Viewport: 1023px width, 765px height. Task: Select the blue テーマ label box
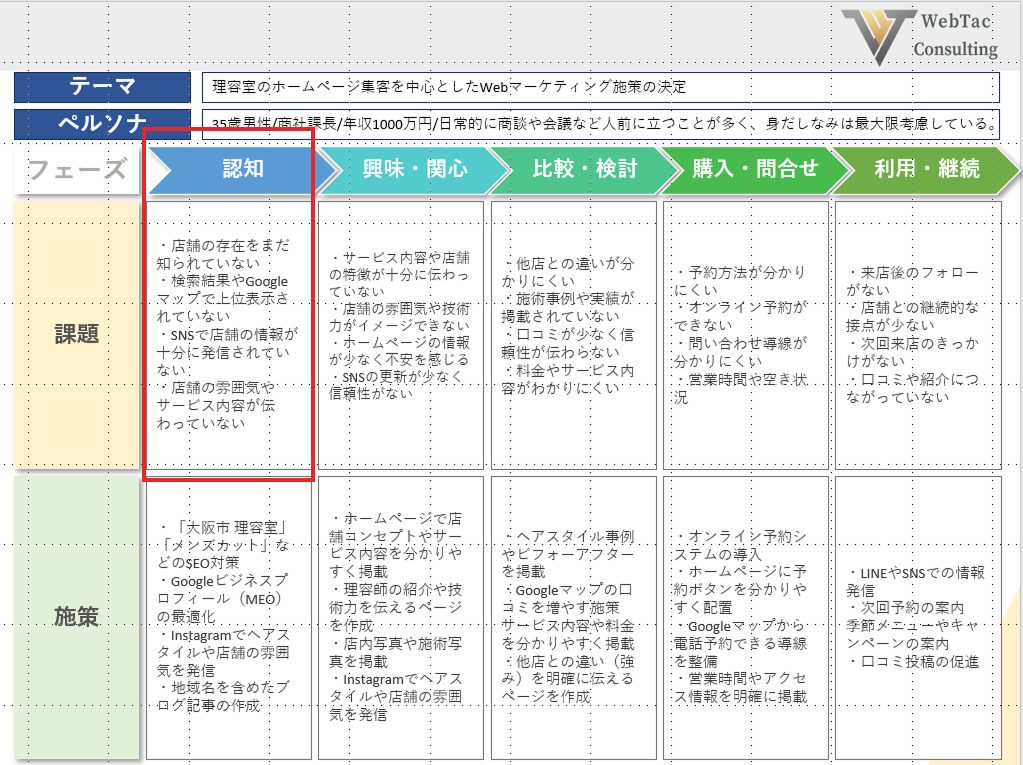pyautogui.click(x=102, y=87)
